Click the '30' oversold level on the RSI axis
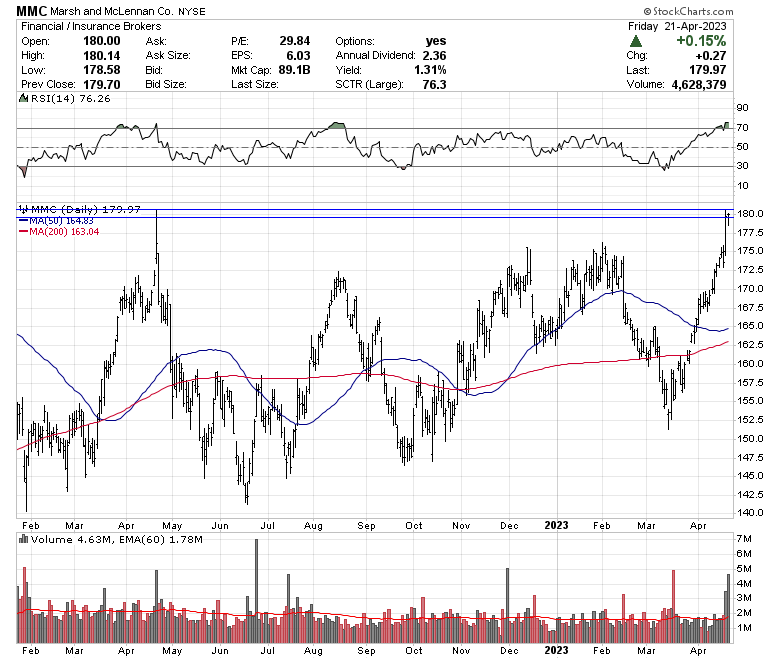 tap(742, 166)
